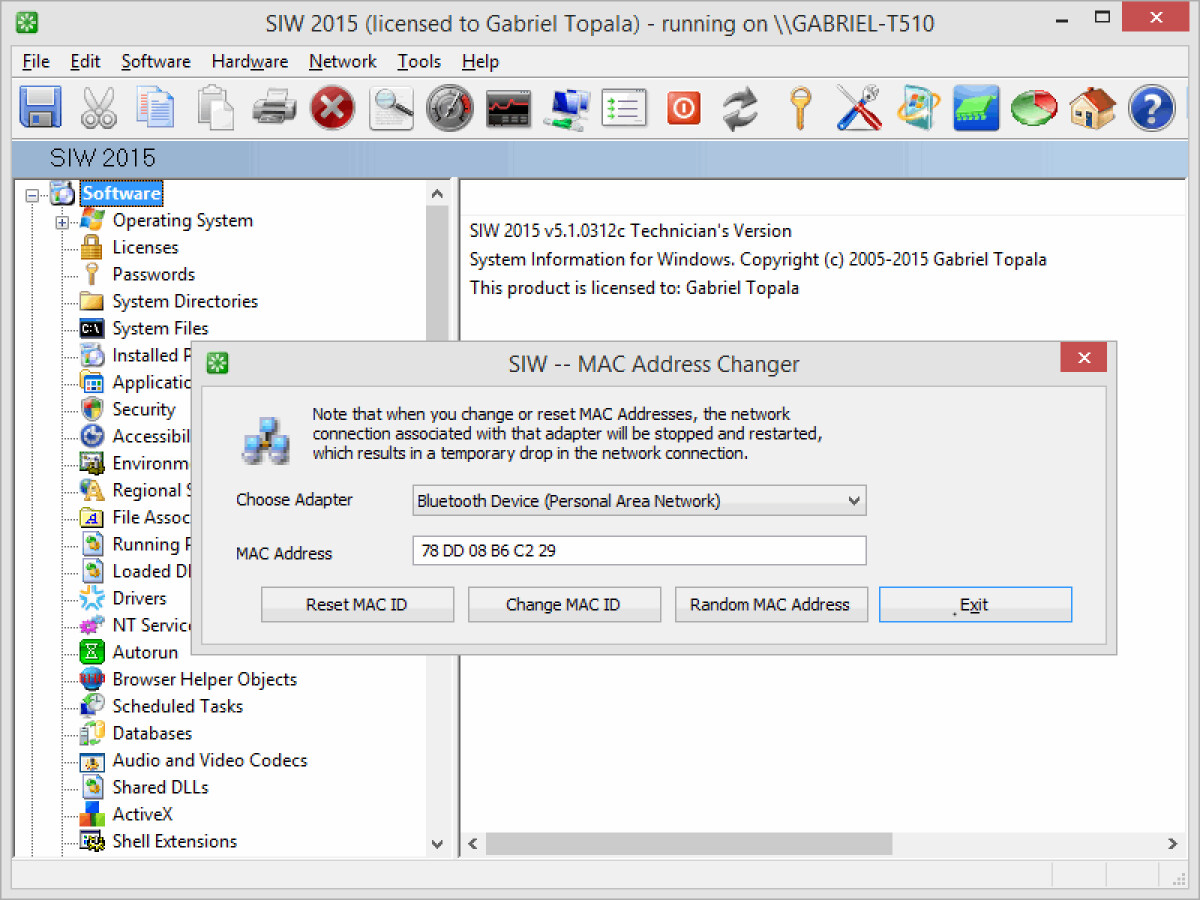Click the red X stop icon
This screenshot has width=1200, height=900.
332,108
